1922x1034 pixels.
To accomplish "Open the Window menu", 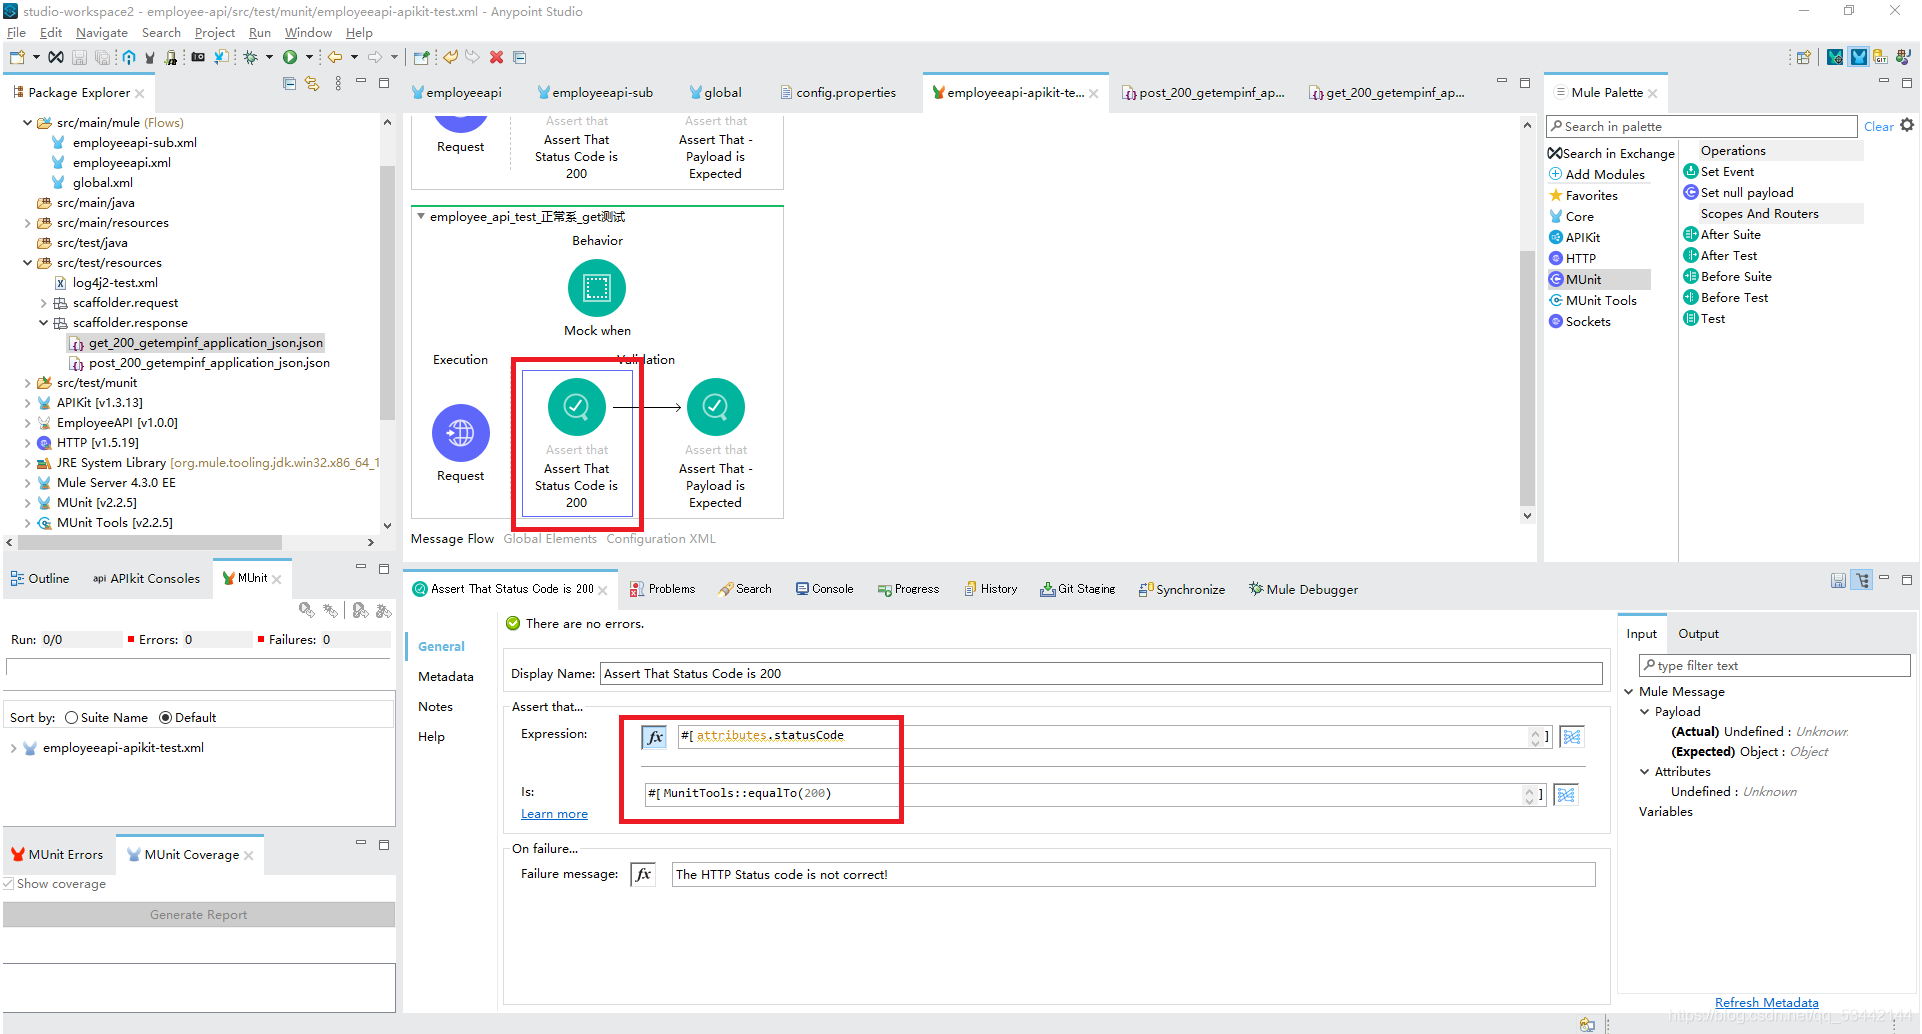I will click(x=308, y=32).
